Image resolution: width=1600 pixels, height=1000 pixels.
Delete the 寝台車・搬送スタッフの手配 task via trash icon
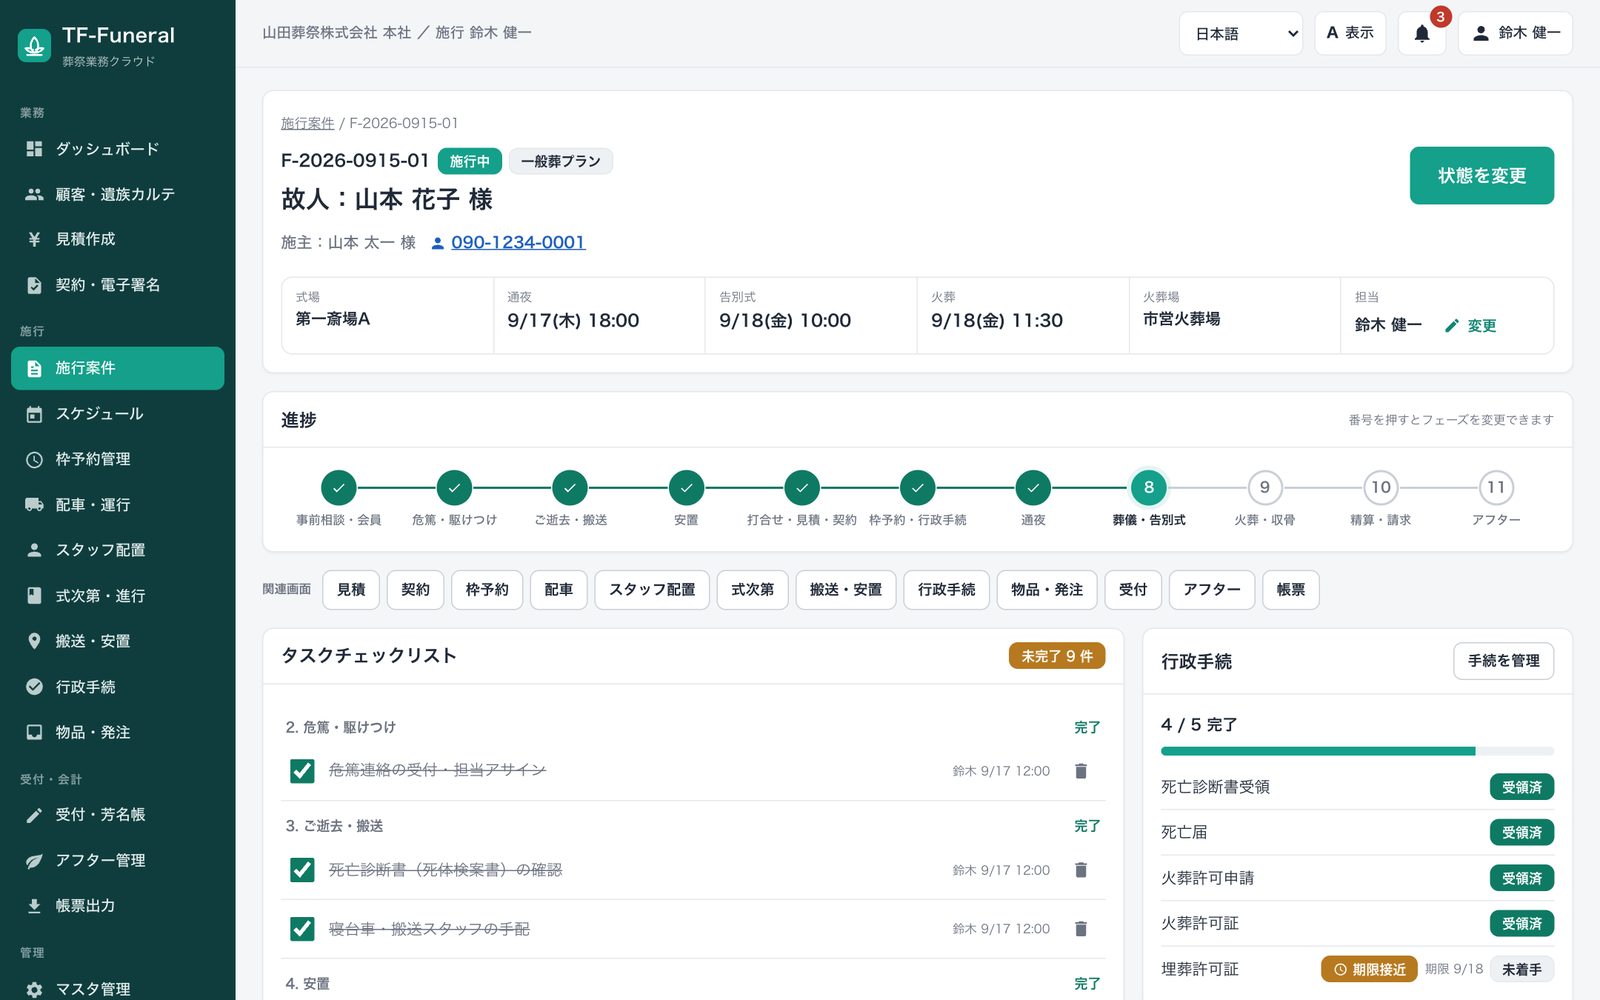1080,929
